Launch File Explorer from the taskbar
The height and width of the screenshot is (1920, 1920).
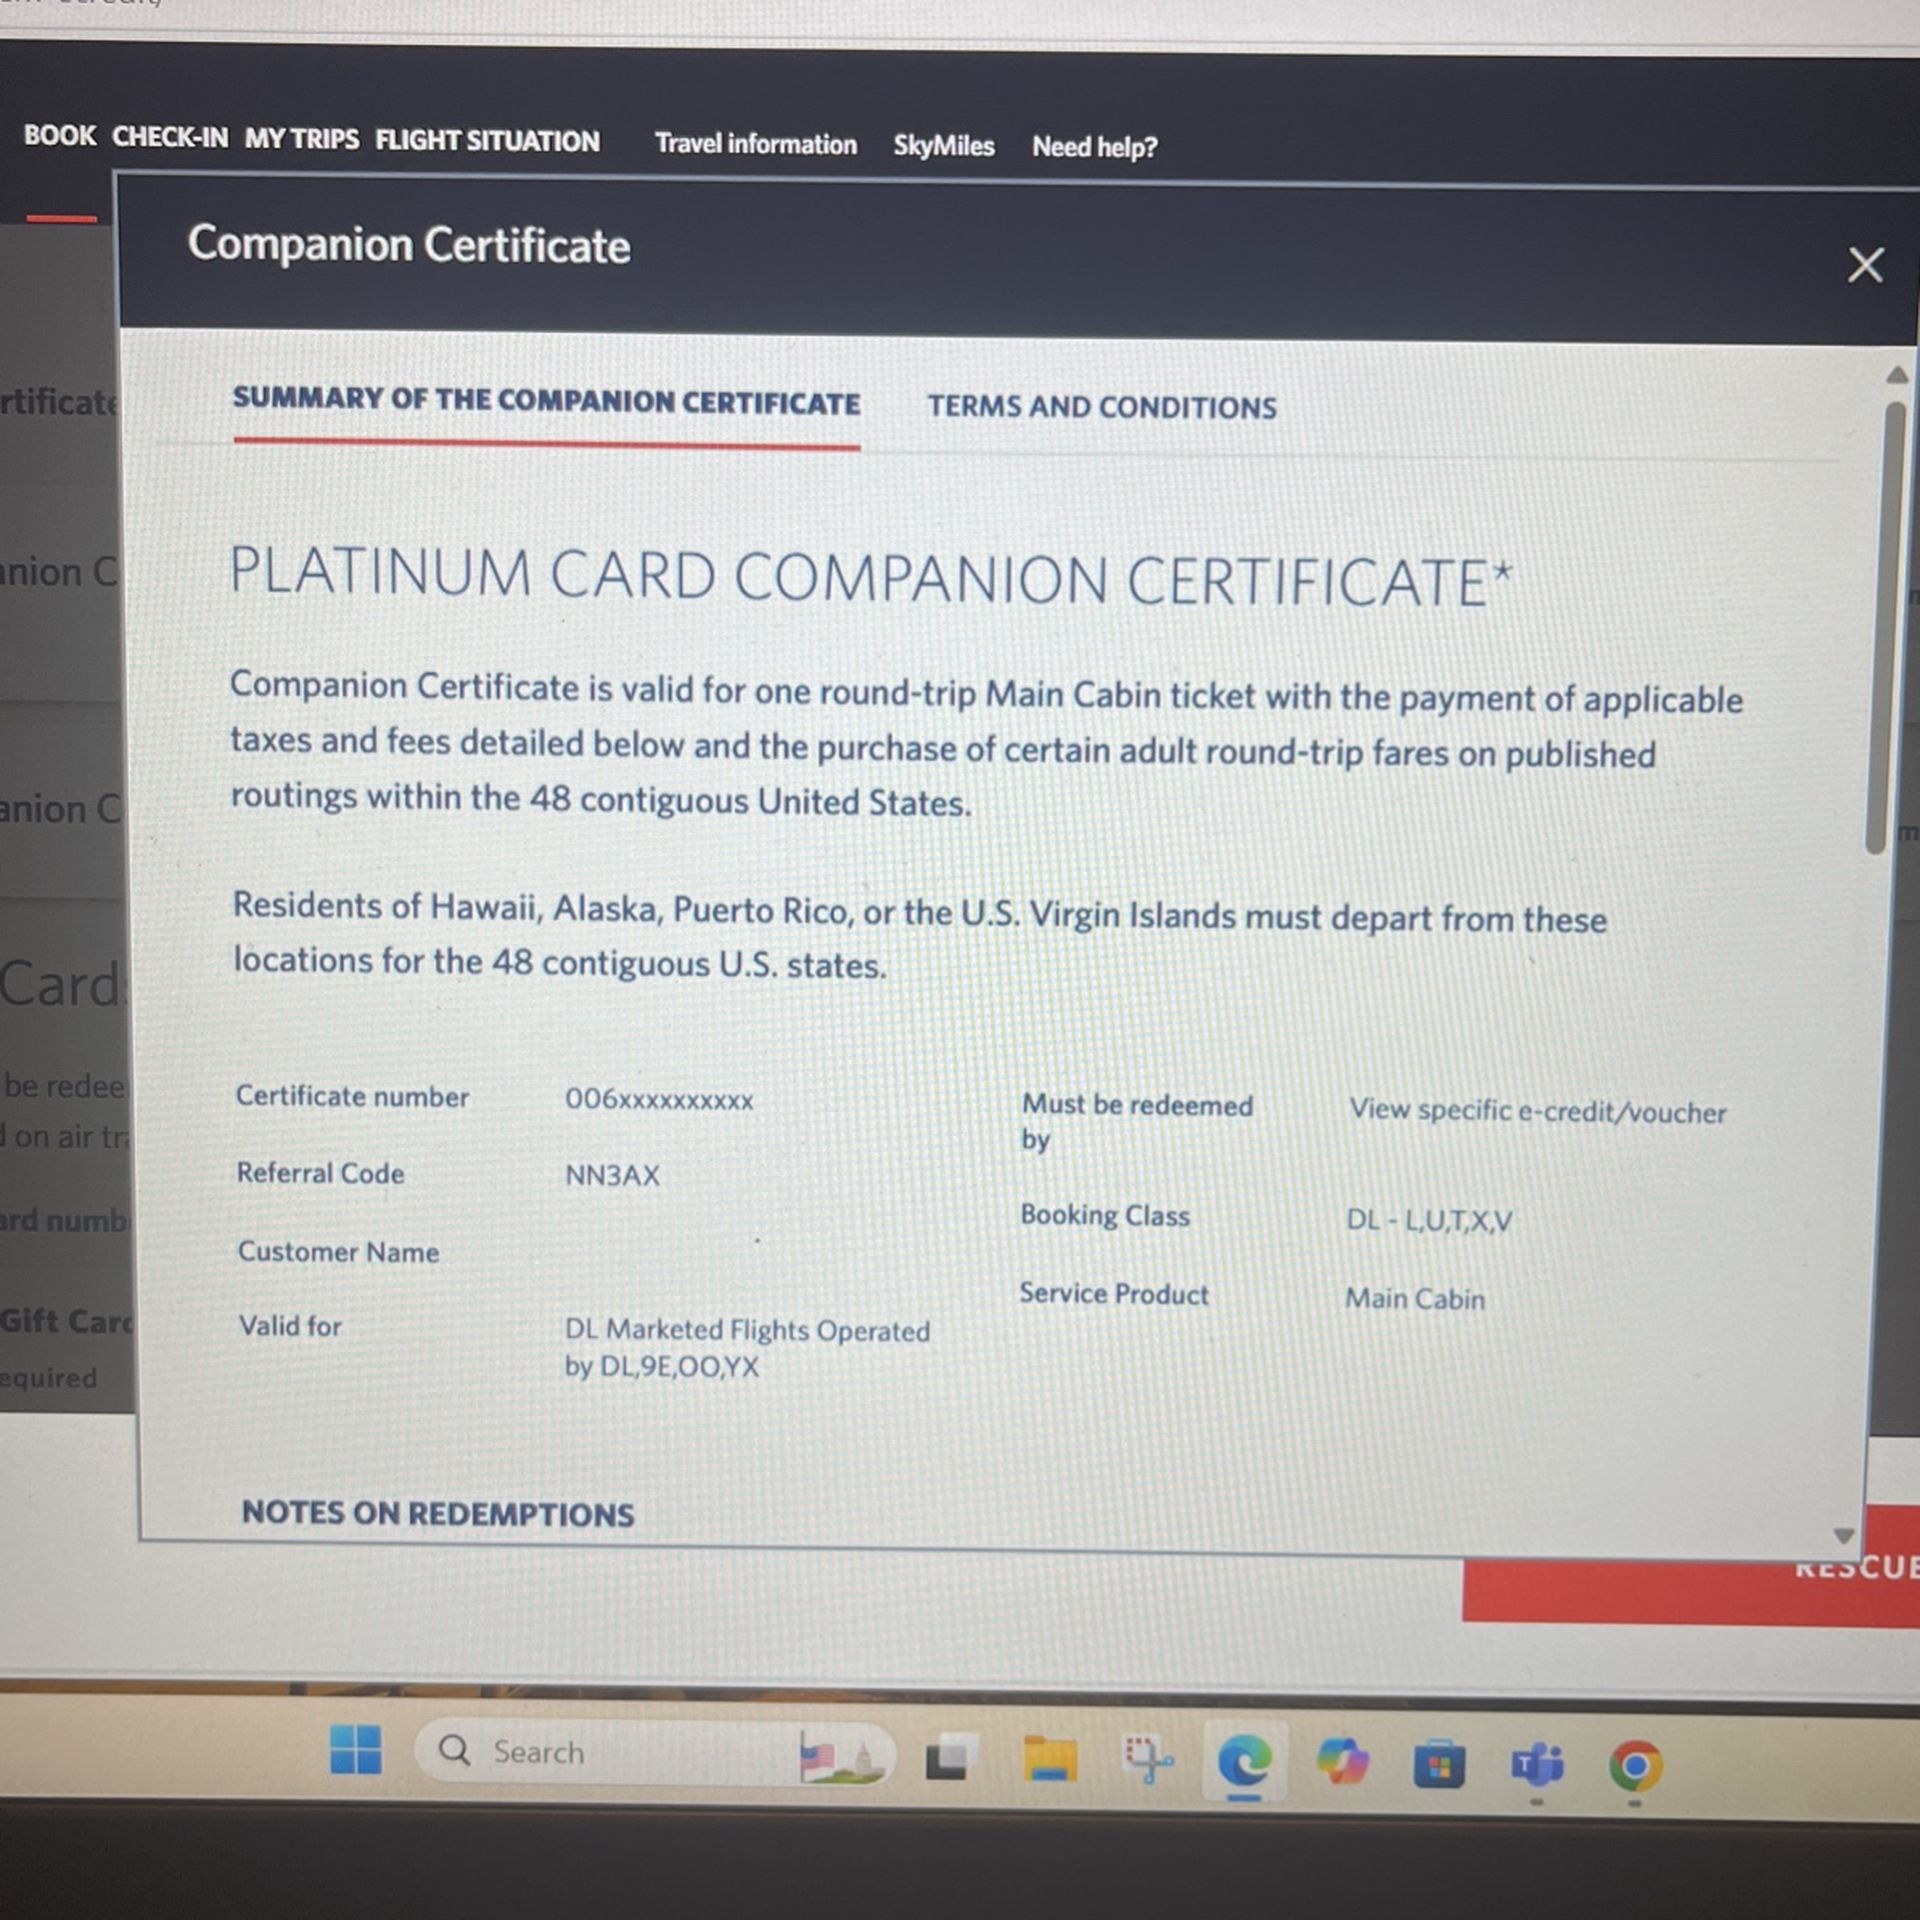pos(1049,1759)
